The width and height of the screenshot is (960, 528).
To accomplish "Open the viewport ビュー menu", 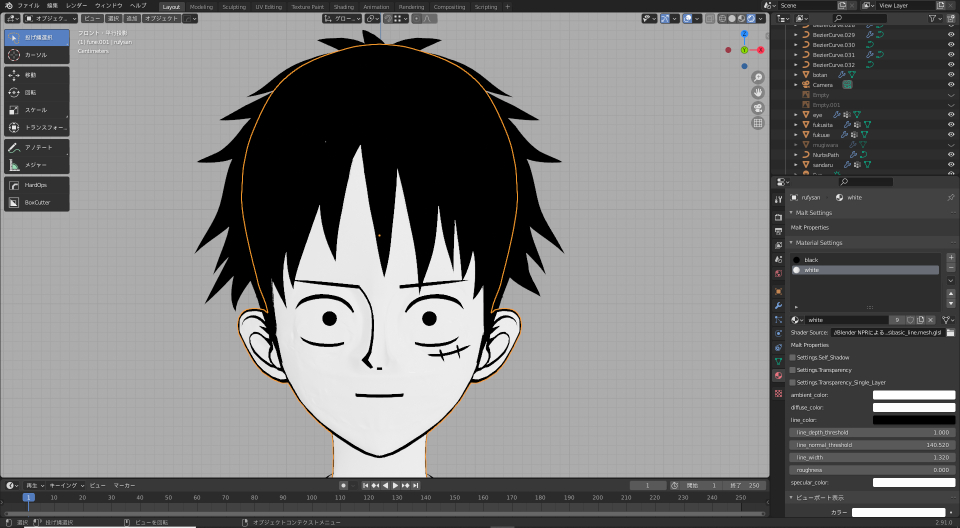I will (x=92, y=18).
